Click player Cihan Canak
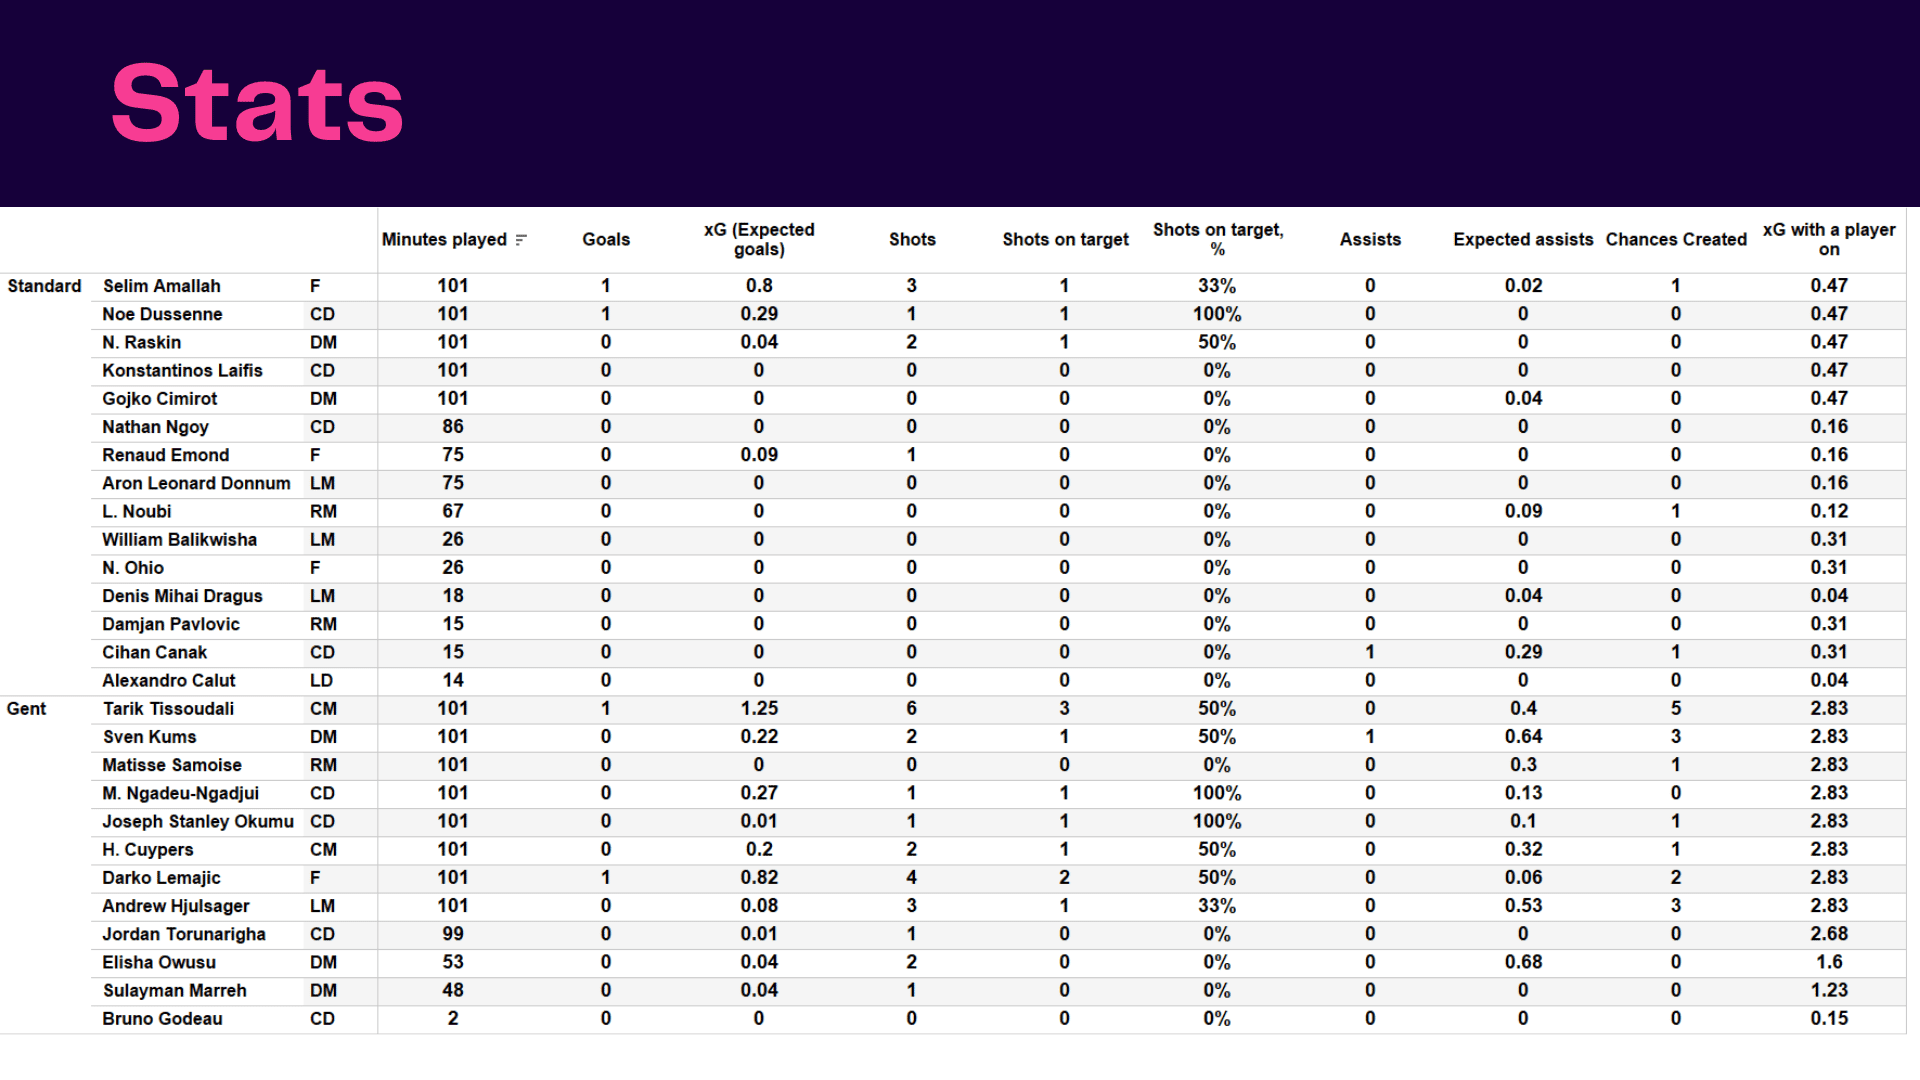The width and height of the screenshot is (1920, 1080). pyautogui.click(x=154, y=652)
